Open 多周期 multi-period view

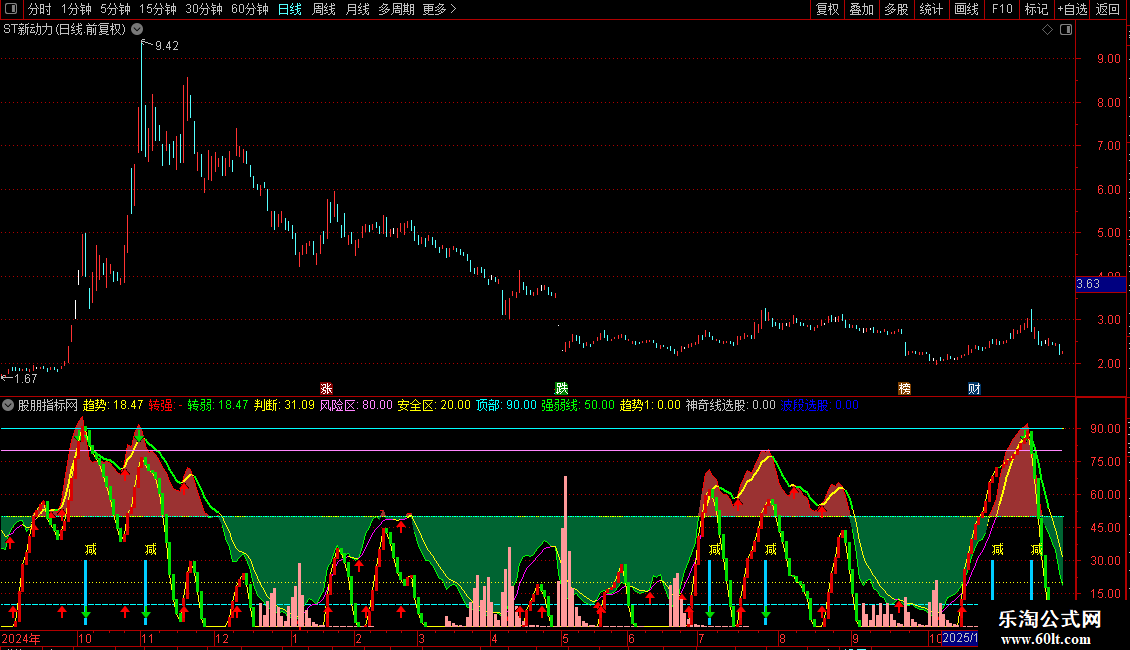[x=396, y=9]
